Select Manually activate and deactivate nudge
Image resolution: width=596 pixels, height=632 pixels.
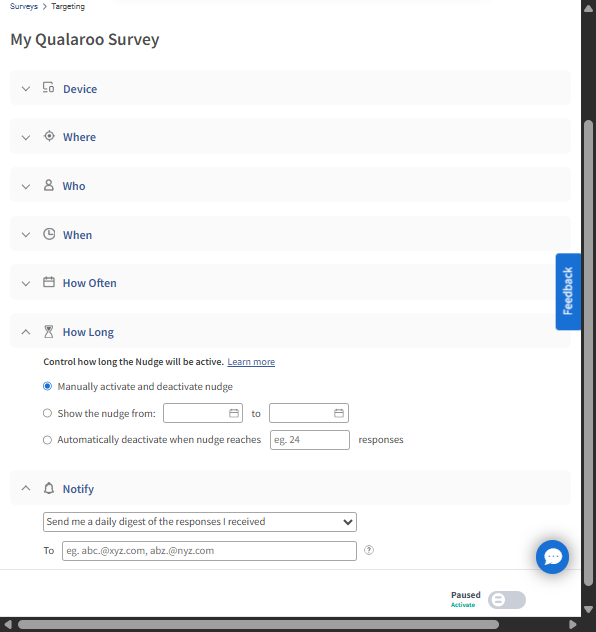coord(48,386)
